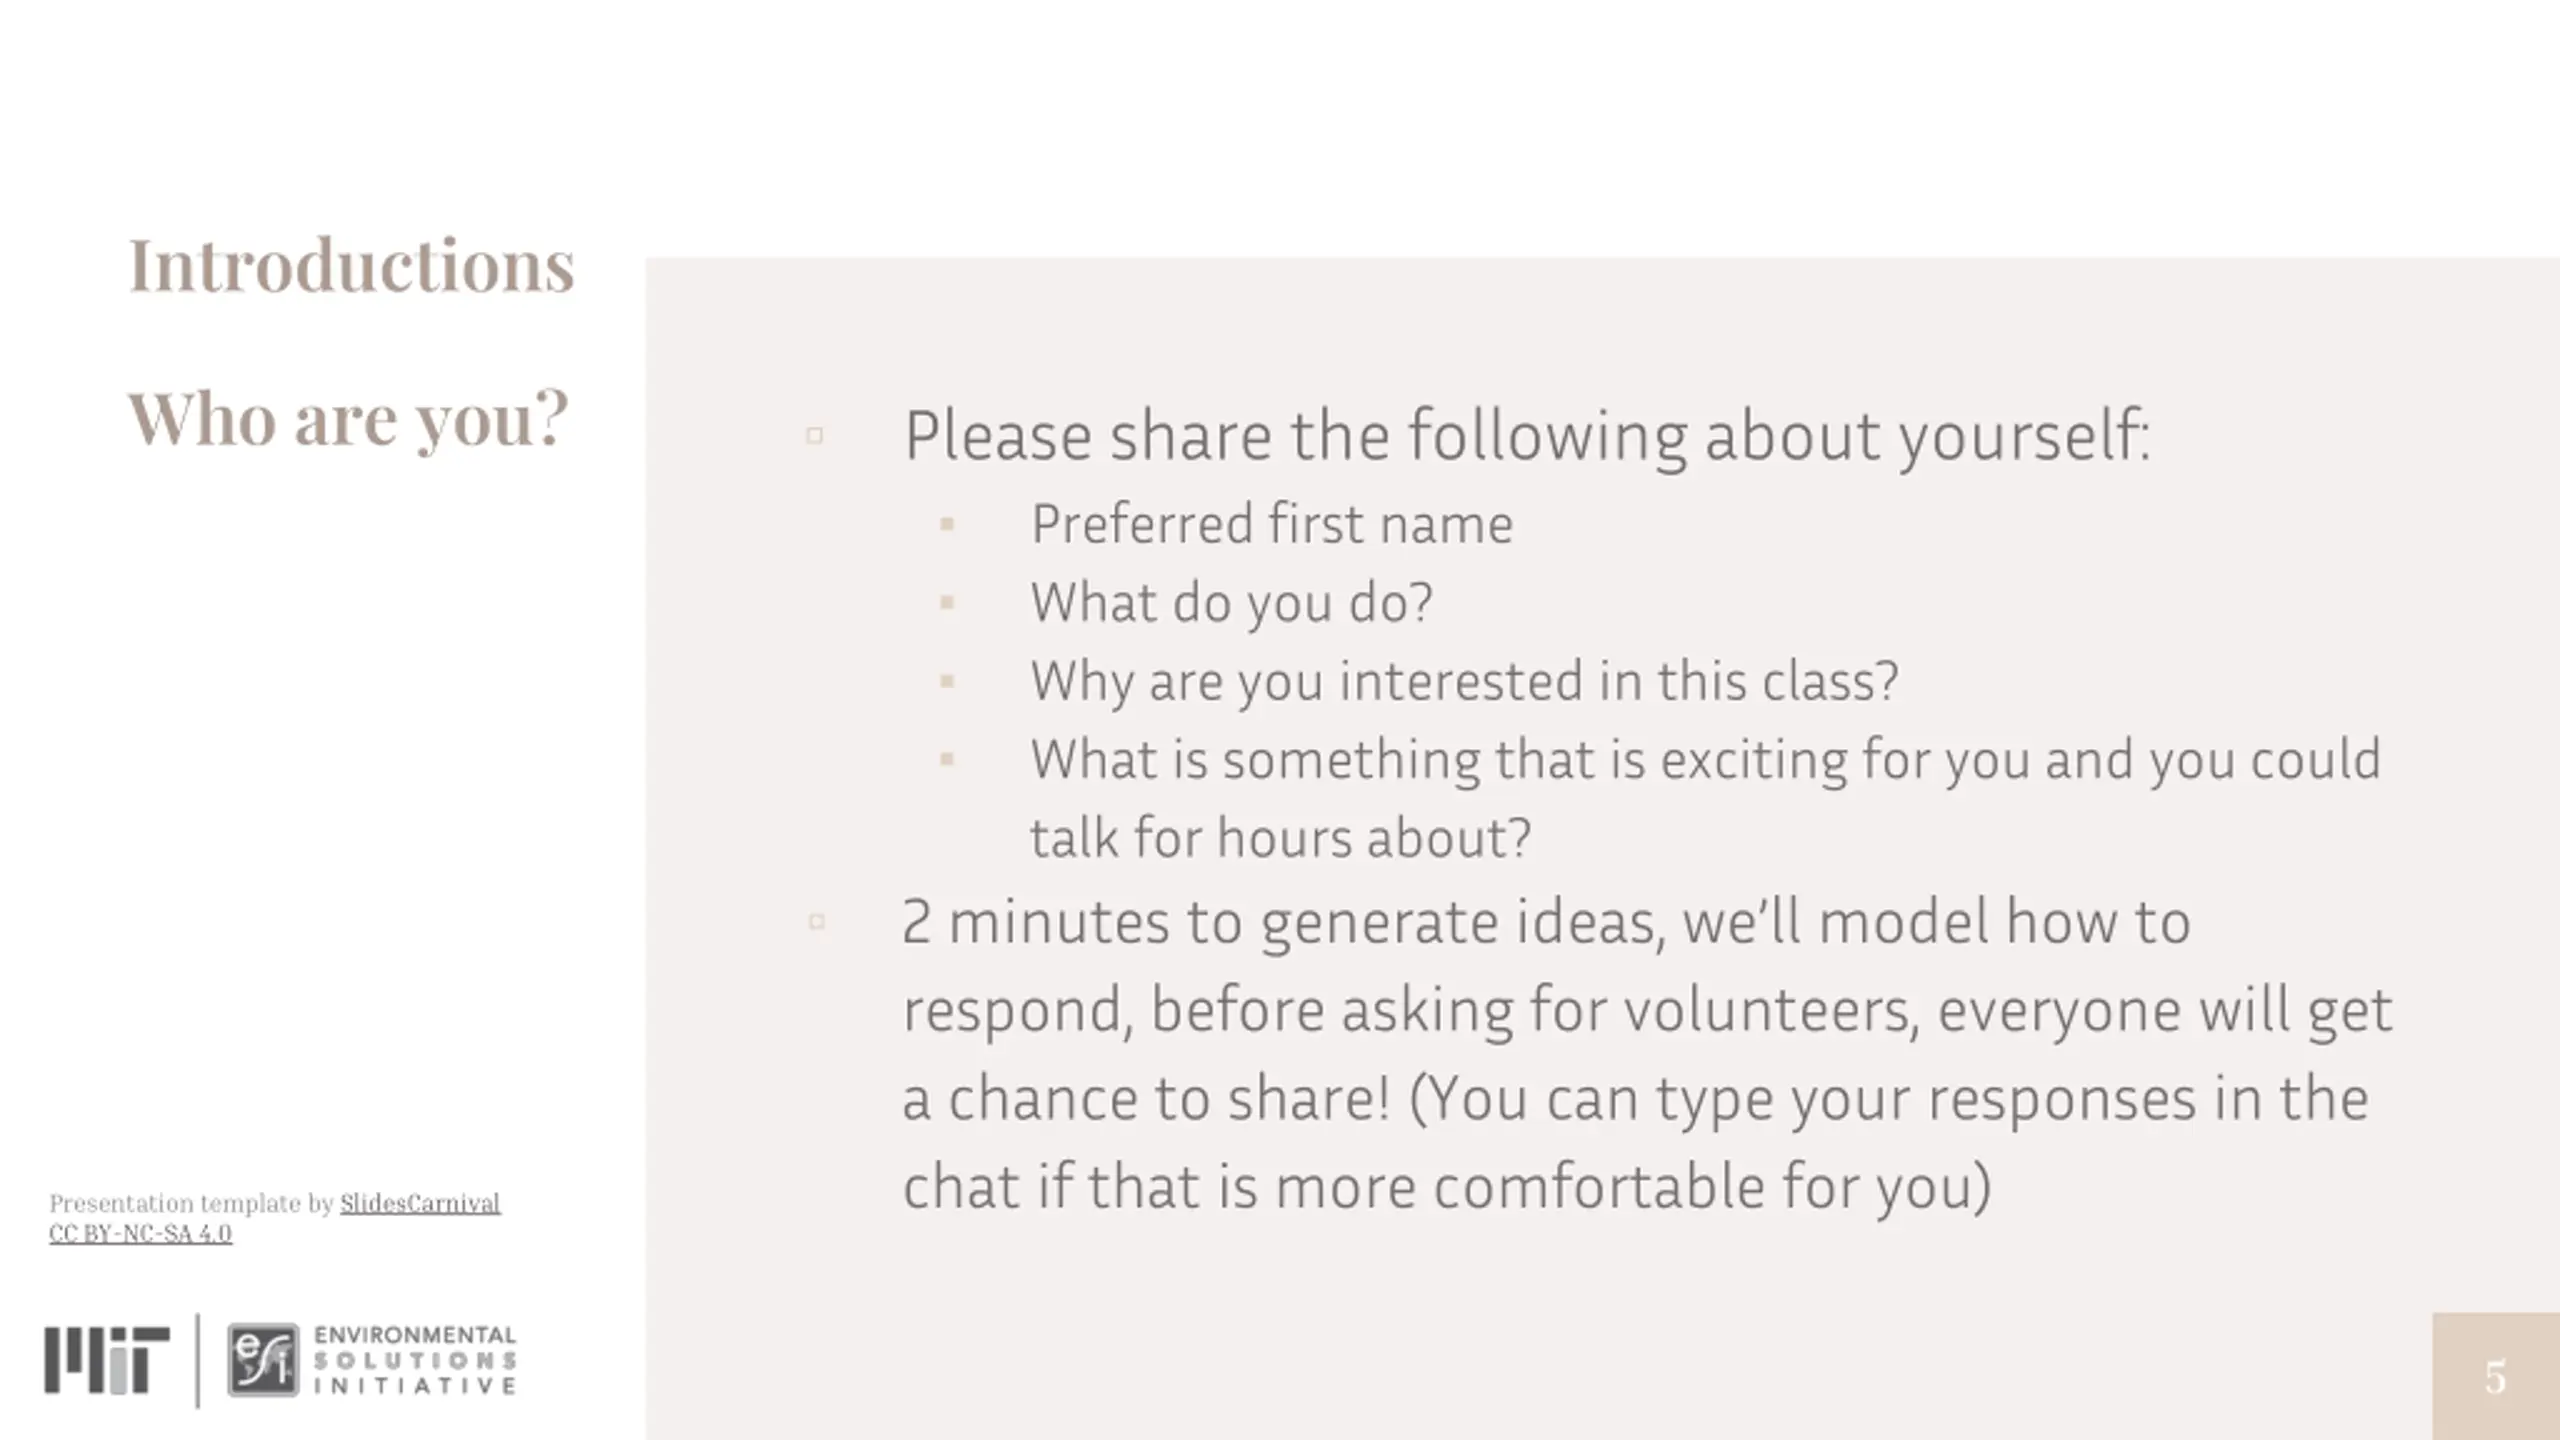Viewport: 2560px width, 1440px height.
Task: Click the ESI emblem icon
Action: [263, 1360]
